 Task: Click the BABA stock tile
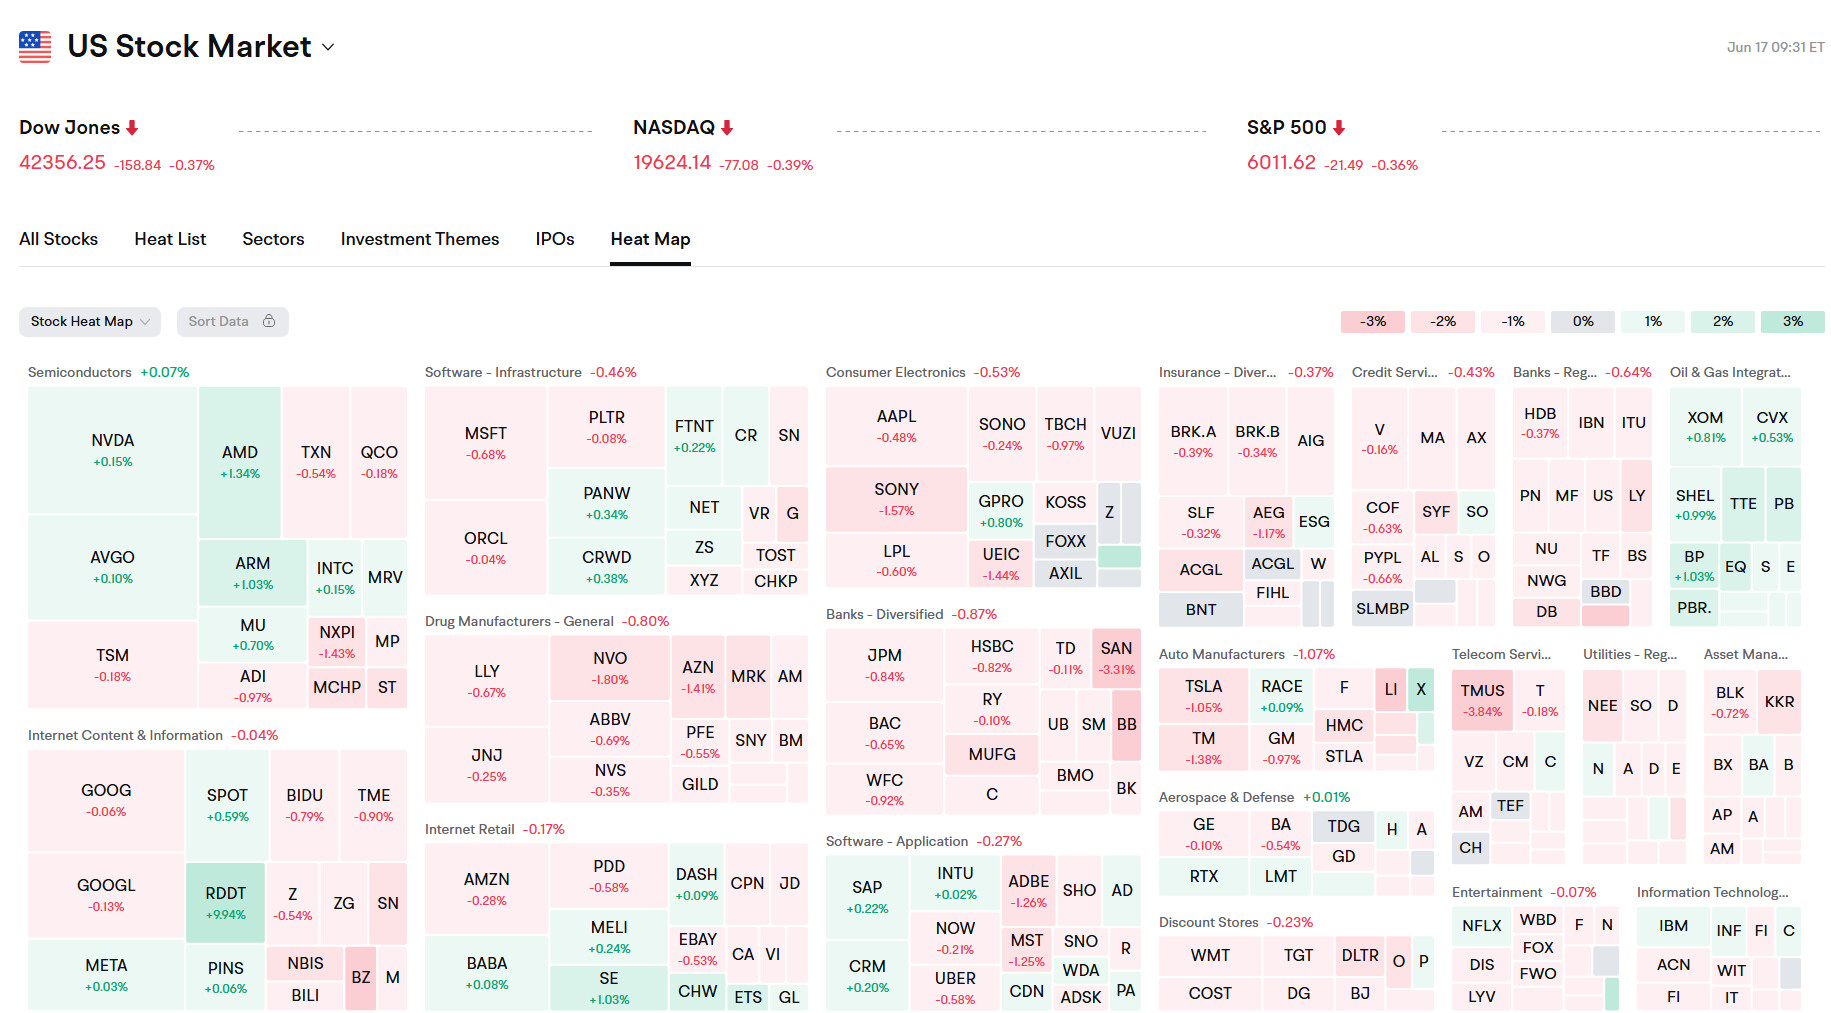tap(487, 973)
